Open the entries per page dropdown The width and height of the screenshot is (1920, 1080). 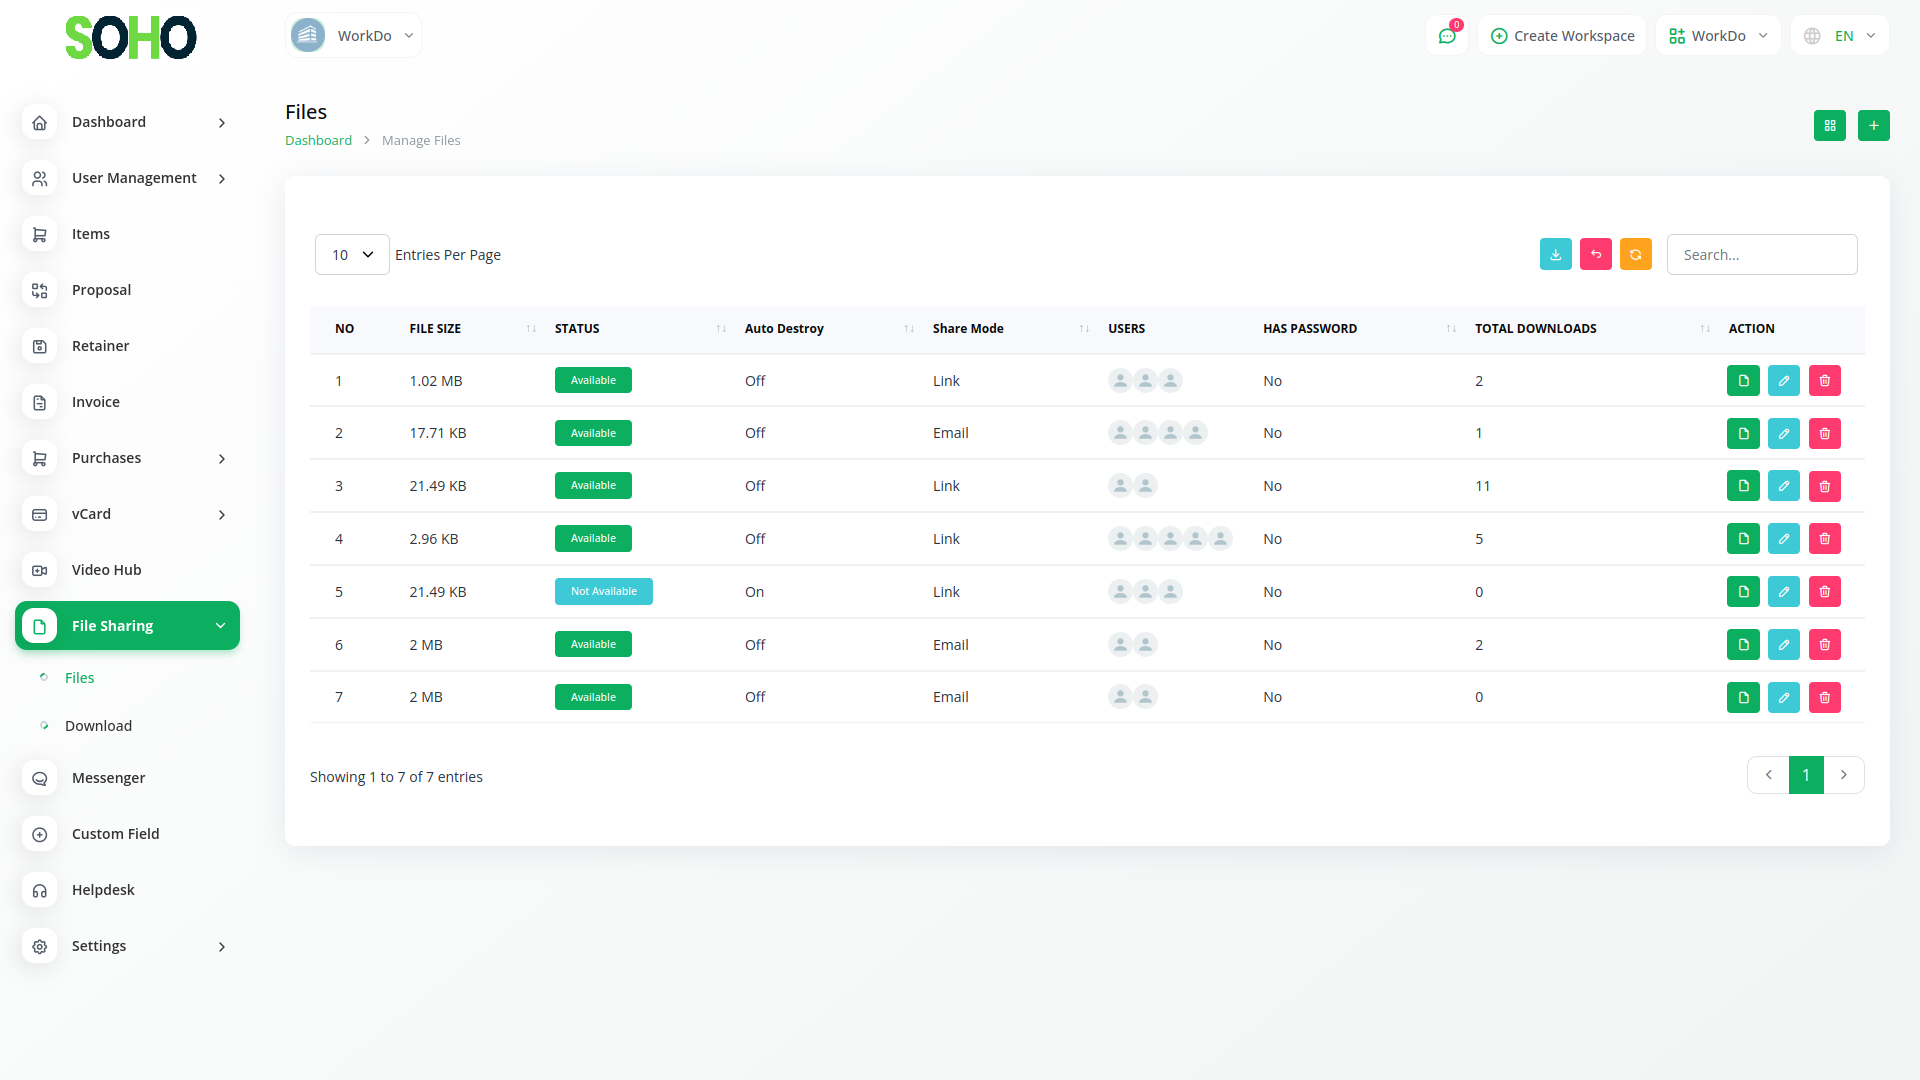352,255
